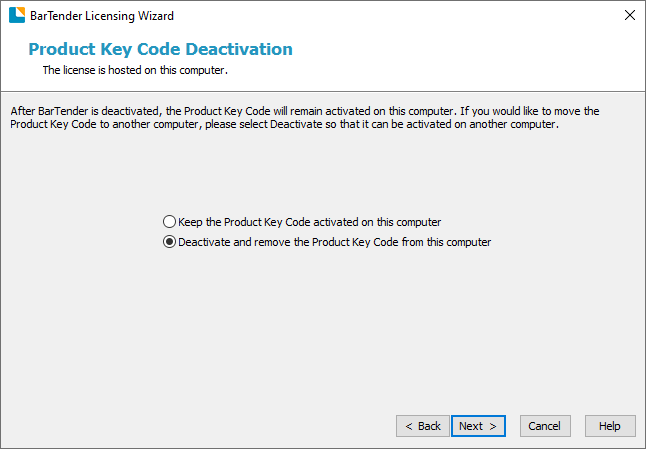Click the radio circle beside "Keep the Product Key Code"
The image size is (646, 449).
pos(169,222)
